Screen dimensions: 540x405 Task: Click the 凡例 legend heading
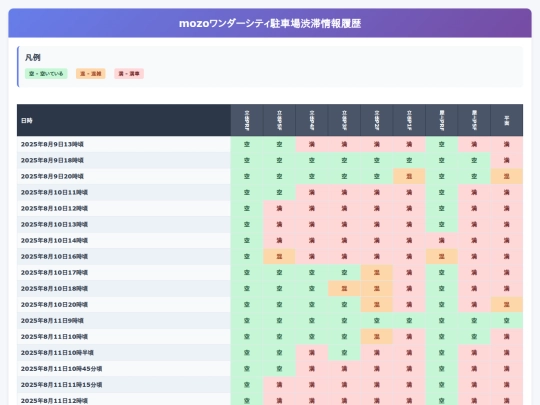33,57
